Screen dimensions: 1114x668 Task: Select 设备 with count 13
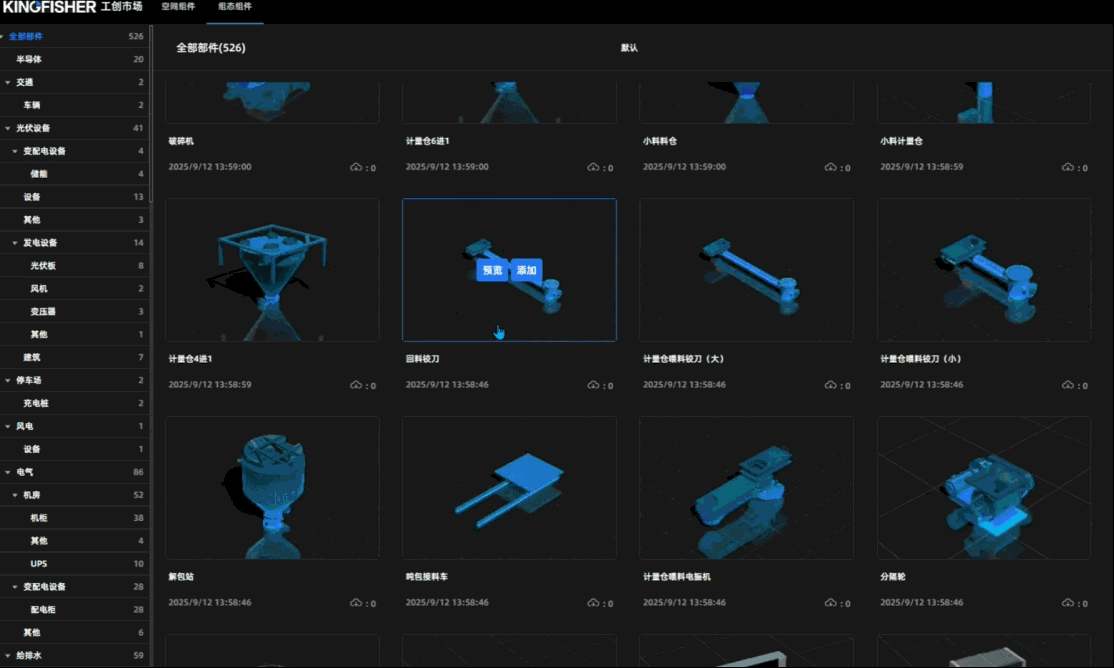(75, 197)
